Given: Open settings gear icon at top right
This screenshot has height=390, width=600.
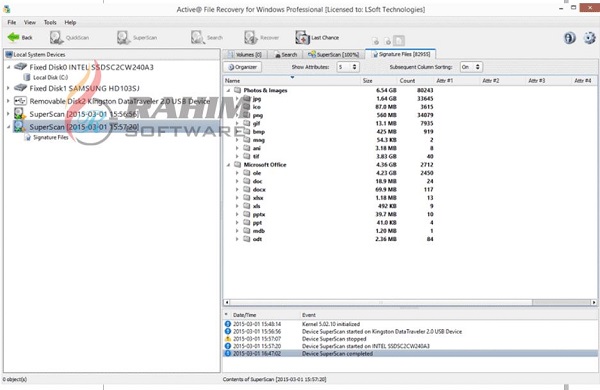Looking at the screenshot, I should pos(589,38).
